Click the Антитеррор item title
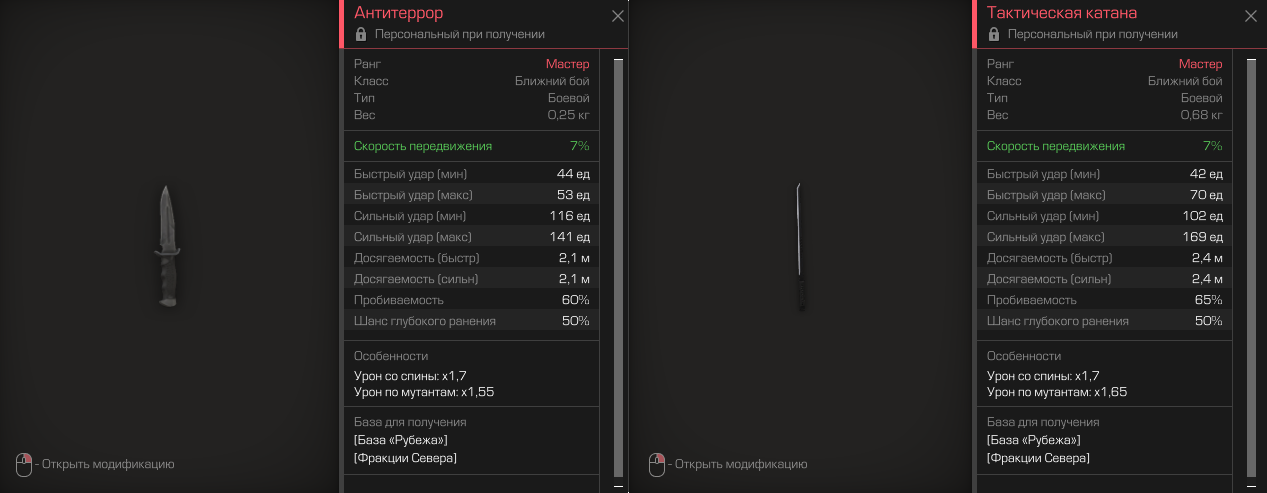Screen dimensions: 1267x493 click(x=399, y=13)
